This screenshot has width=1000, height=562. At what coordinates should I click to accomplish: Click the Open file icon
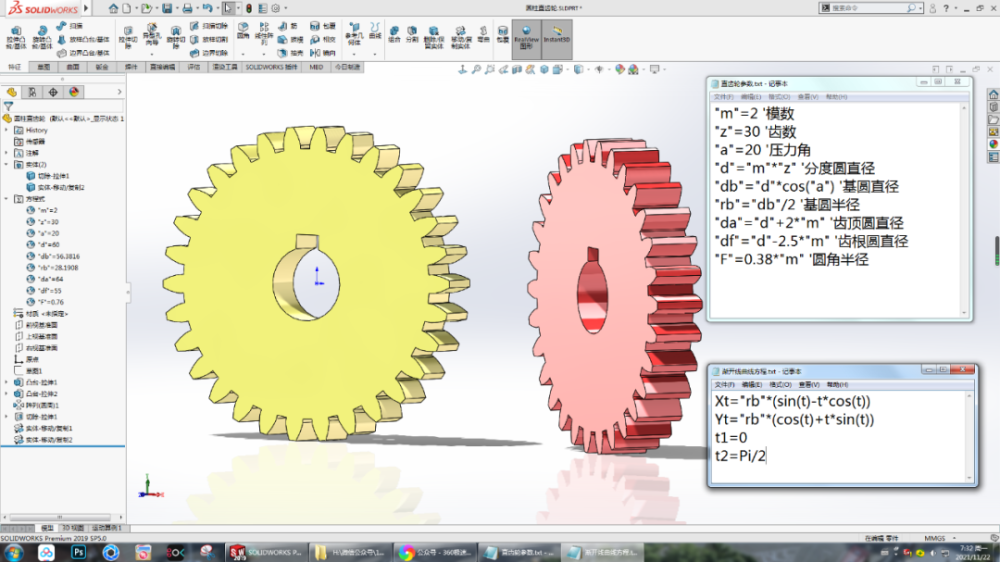pos(146,8)
